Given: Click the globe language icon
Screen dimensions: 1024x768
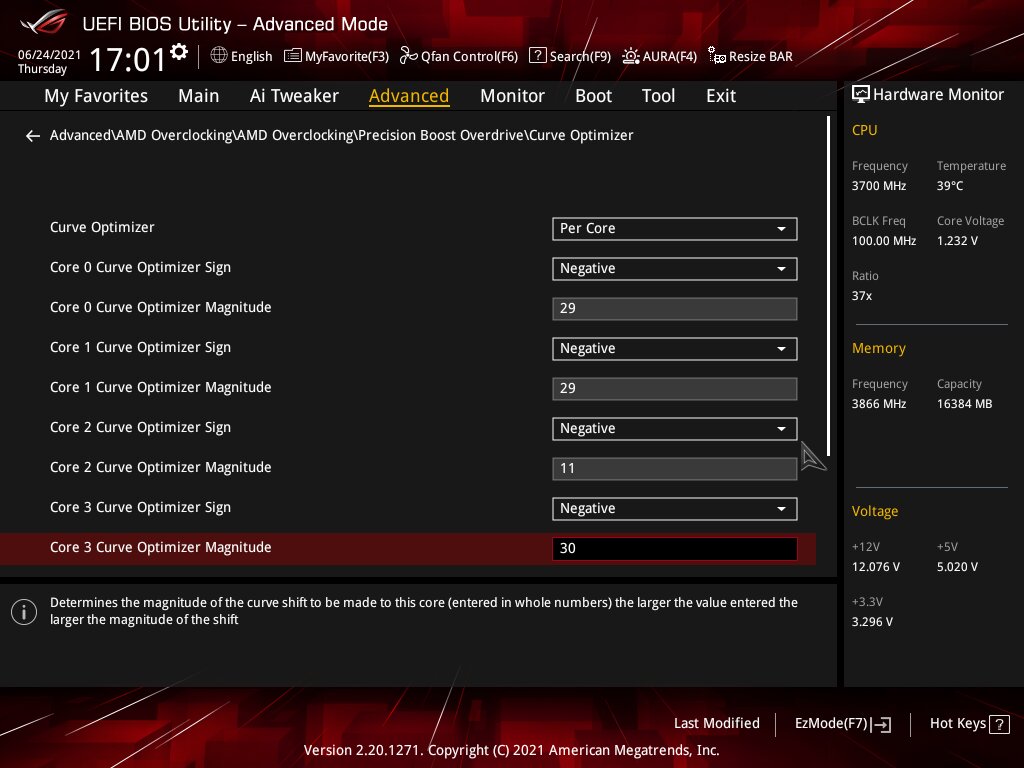Looking at the screenshot, I should point(219,56).
